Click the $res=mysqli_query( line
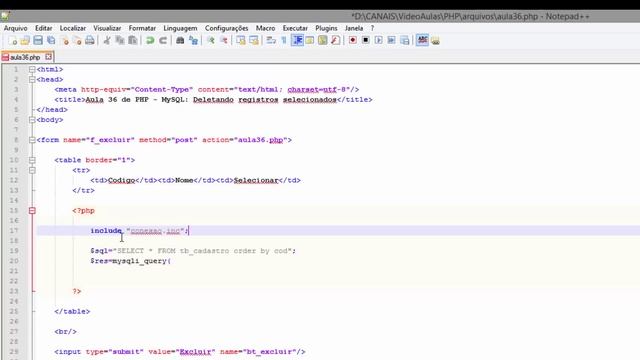 (131, 261)
